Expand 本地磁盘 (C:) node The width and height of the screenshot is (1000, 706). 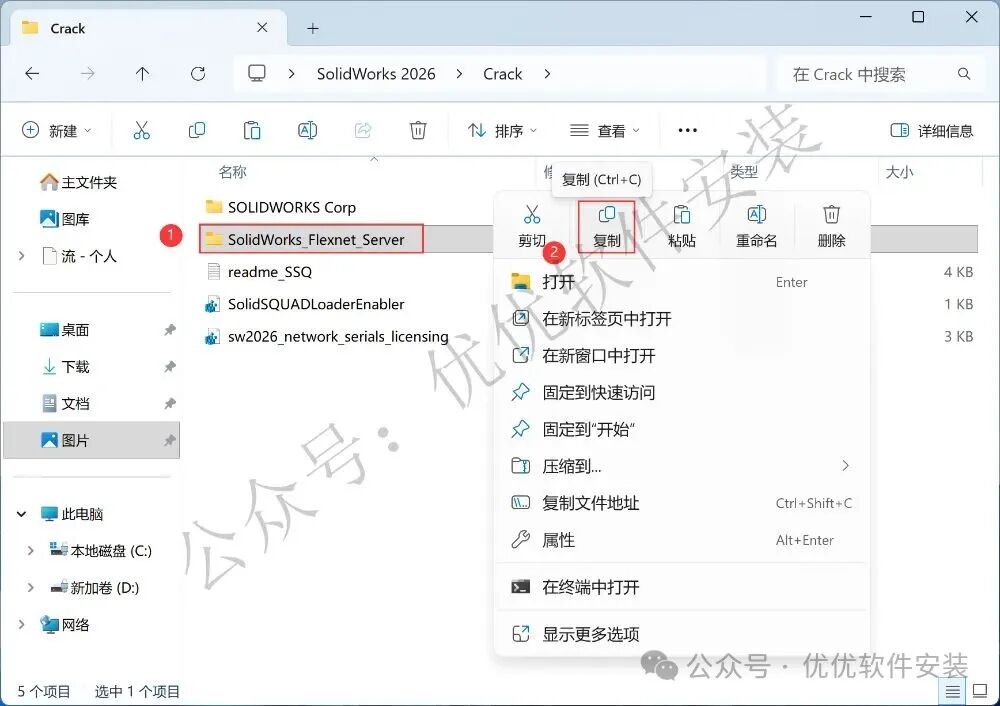pyautogui.click(x=31, y=551)
